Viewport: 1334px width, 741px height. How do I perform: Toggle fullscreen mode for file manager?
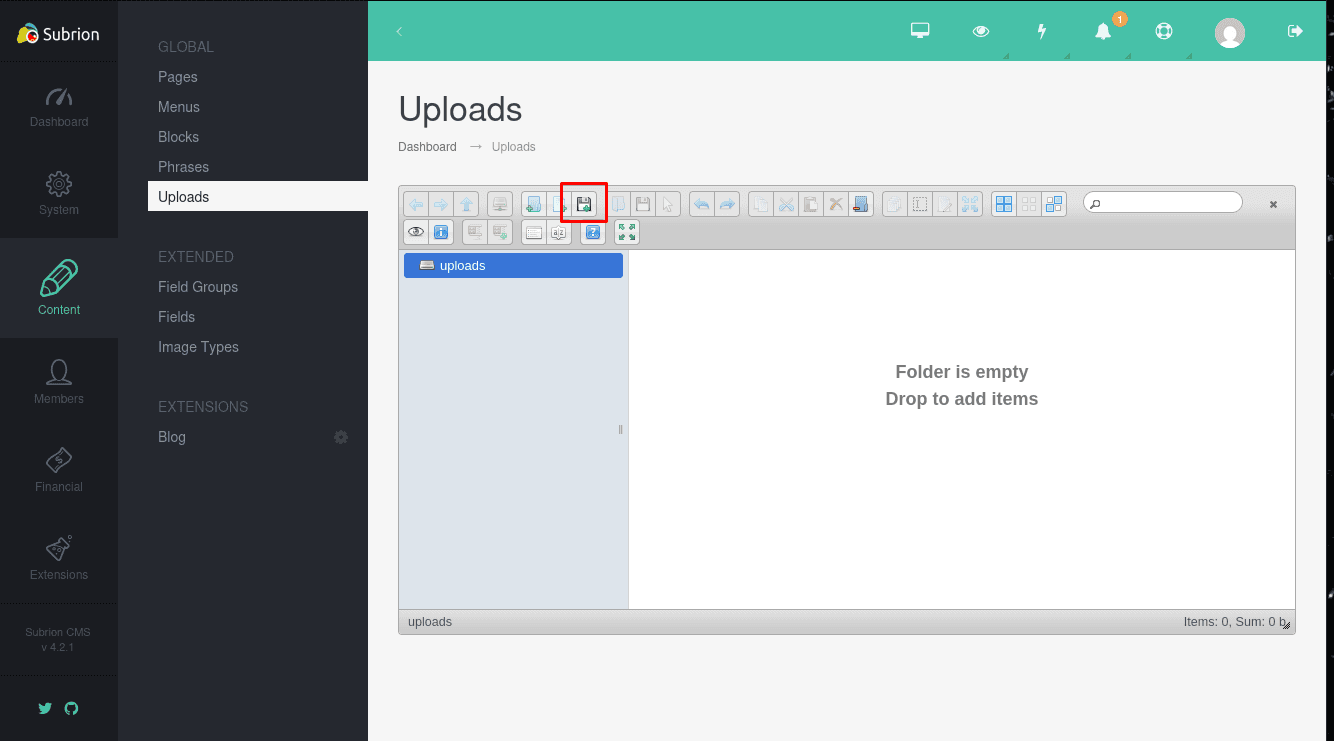click(627, 232)
